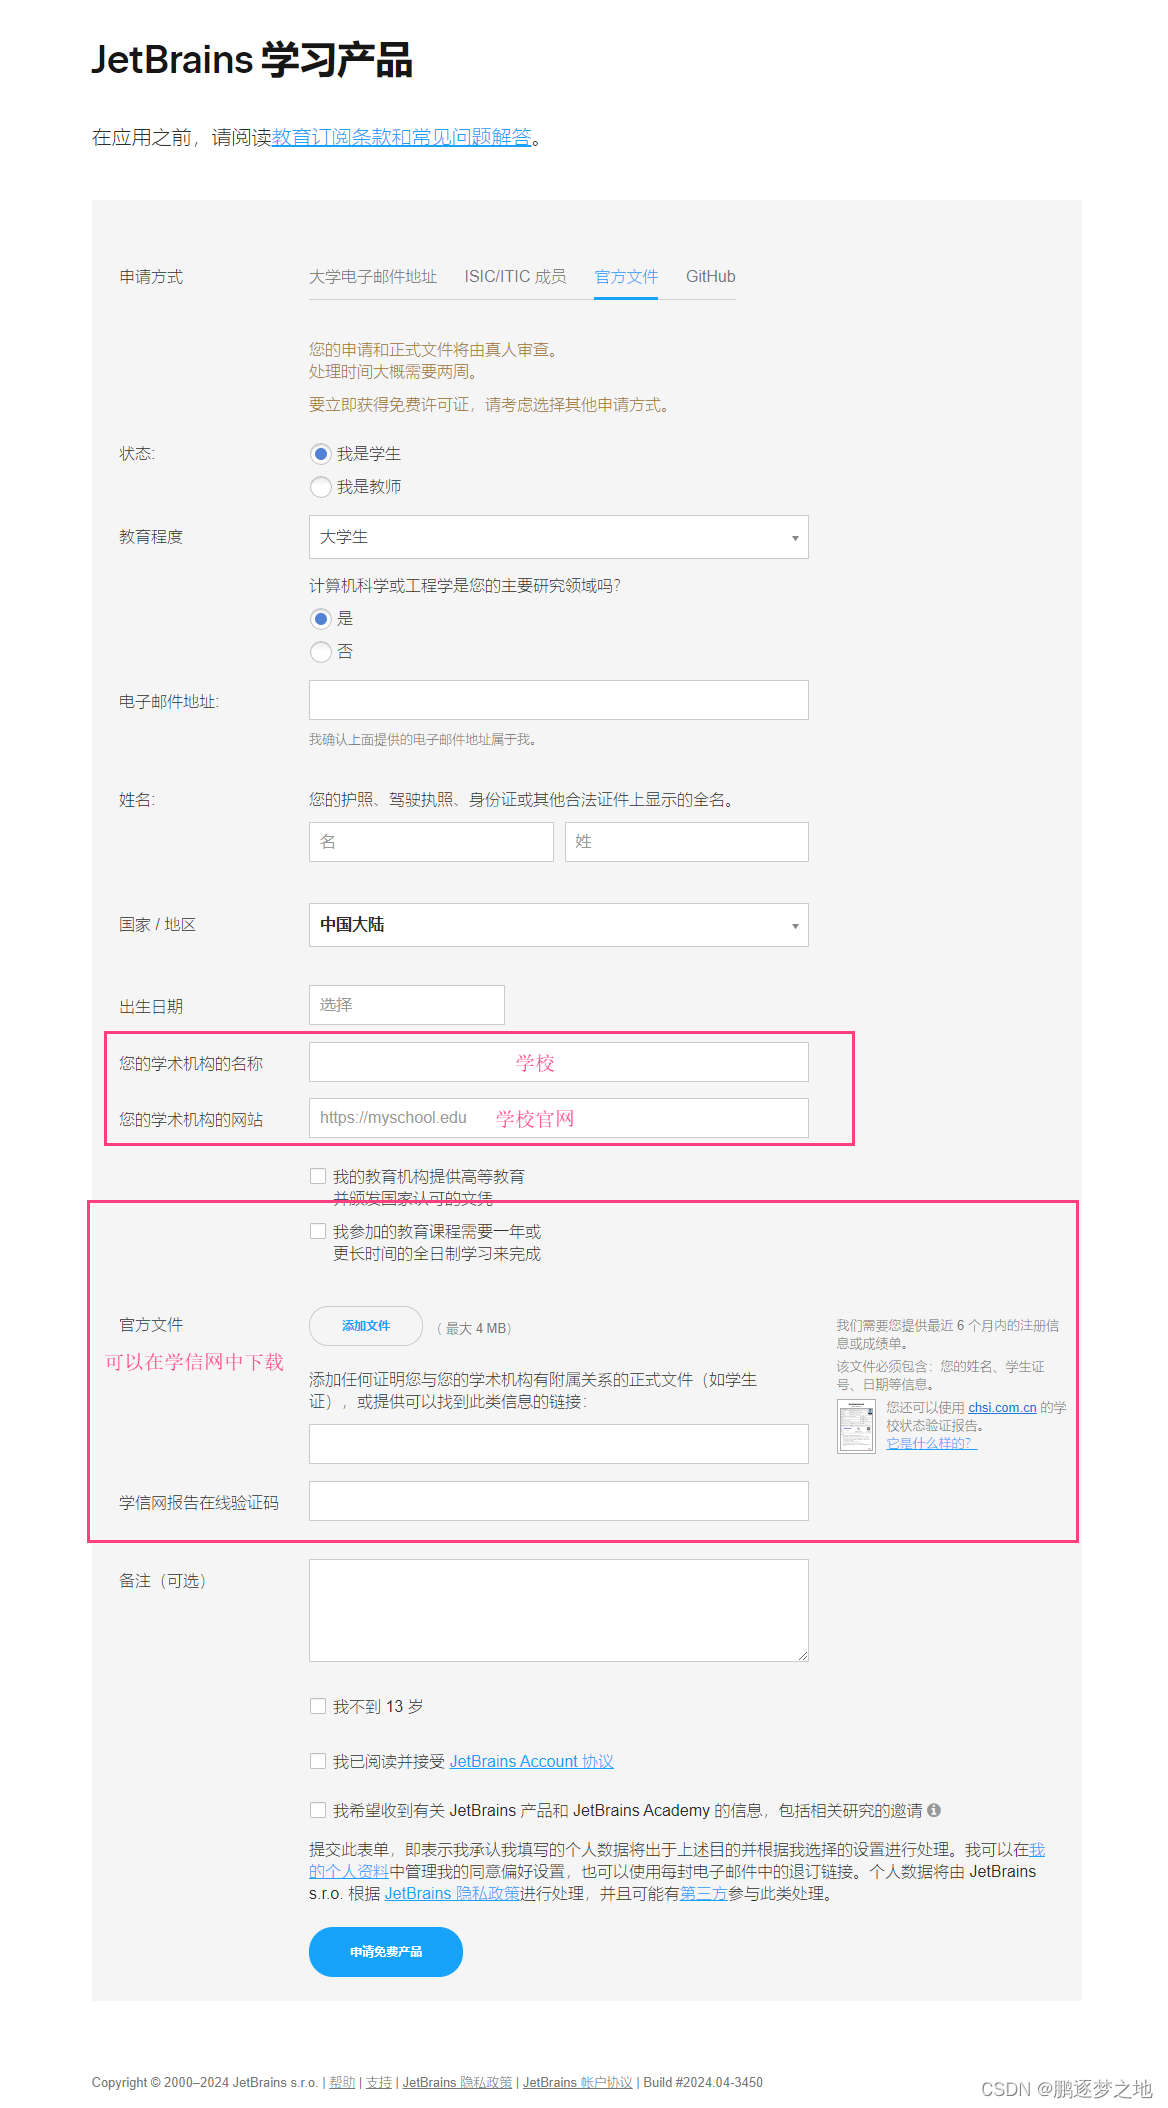
Task: Choose 否 for computer science field
Action: click(320, 652)
